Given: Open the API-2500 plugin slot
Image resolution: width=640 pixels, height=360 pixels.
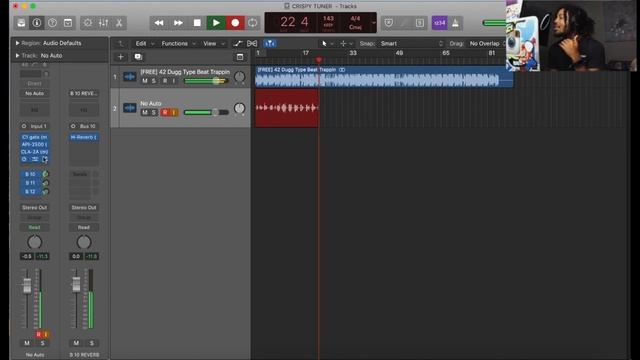Looking at the screenshot, I should [x=35, y=144].
